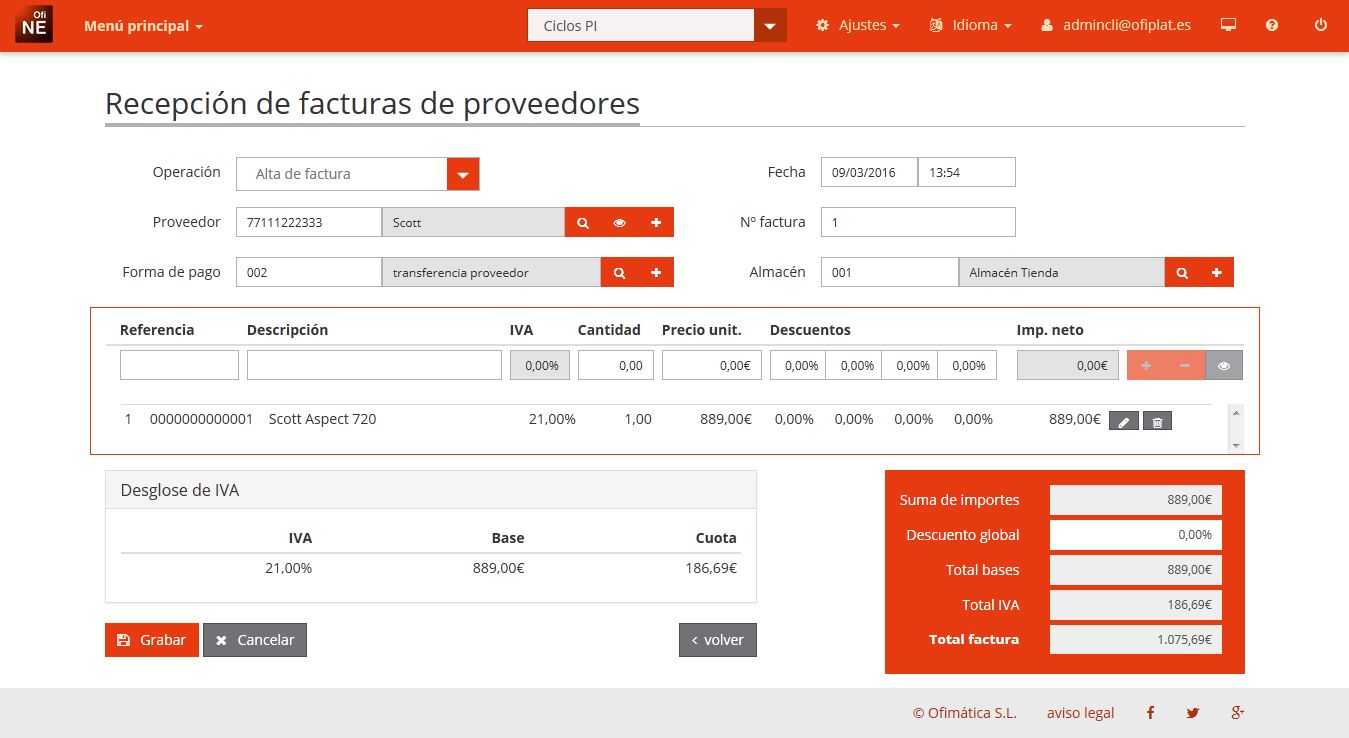Click scroll down arrow of lines list

(x=1236, y=444)
